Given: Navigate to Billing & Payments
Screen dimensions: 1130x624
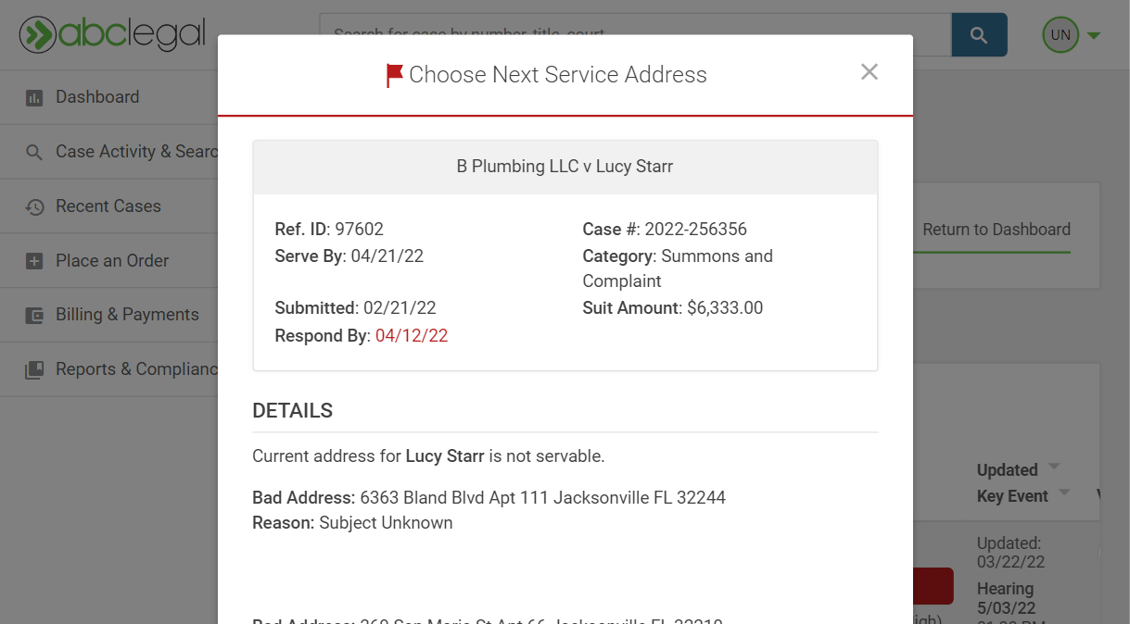Looking at the screenshot, I should (x=127, y=314).
